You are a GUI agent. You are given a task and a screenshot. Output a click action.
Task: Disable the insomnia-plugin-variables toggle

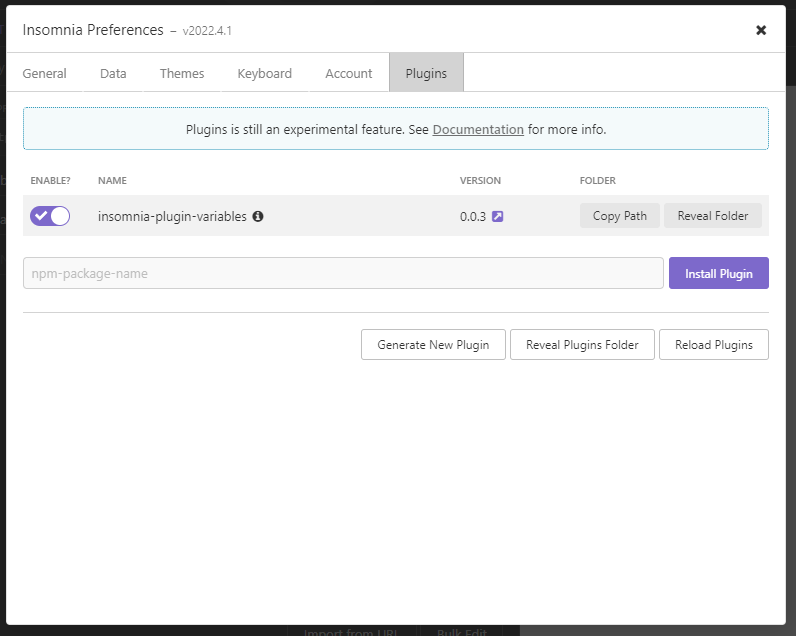[50, 216]
